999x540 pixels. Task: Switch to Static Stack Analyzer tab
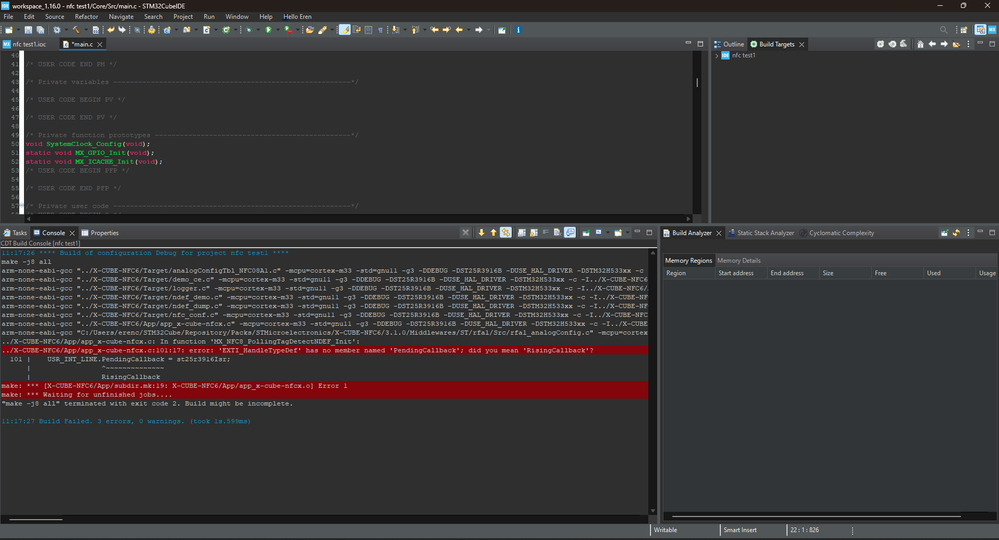(761, 232)
